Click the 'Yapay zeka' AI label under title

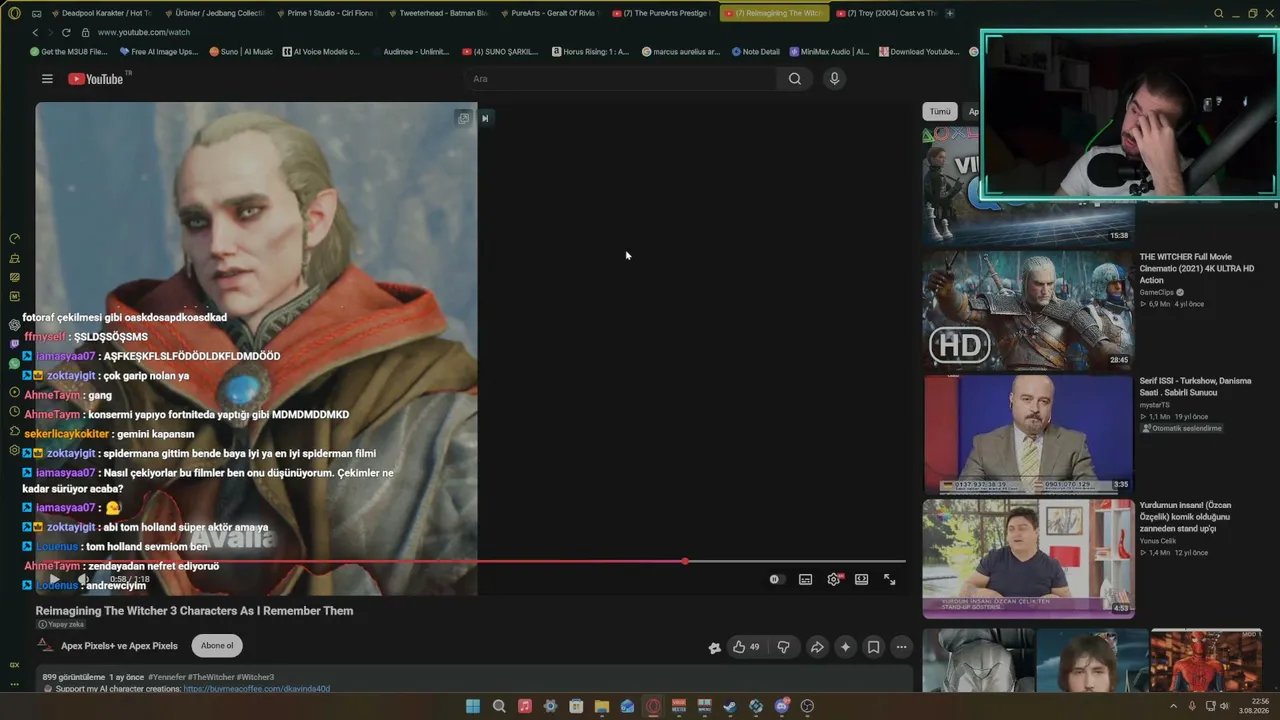(62, 624)
